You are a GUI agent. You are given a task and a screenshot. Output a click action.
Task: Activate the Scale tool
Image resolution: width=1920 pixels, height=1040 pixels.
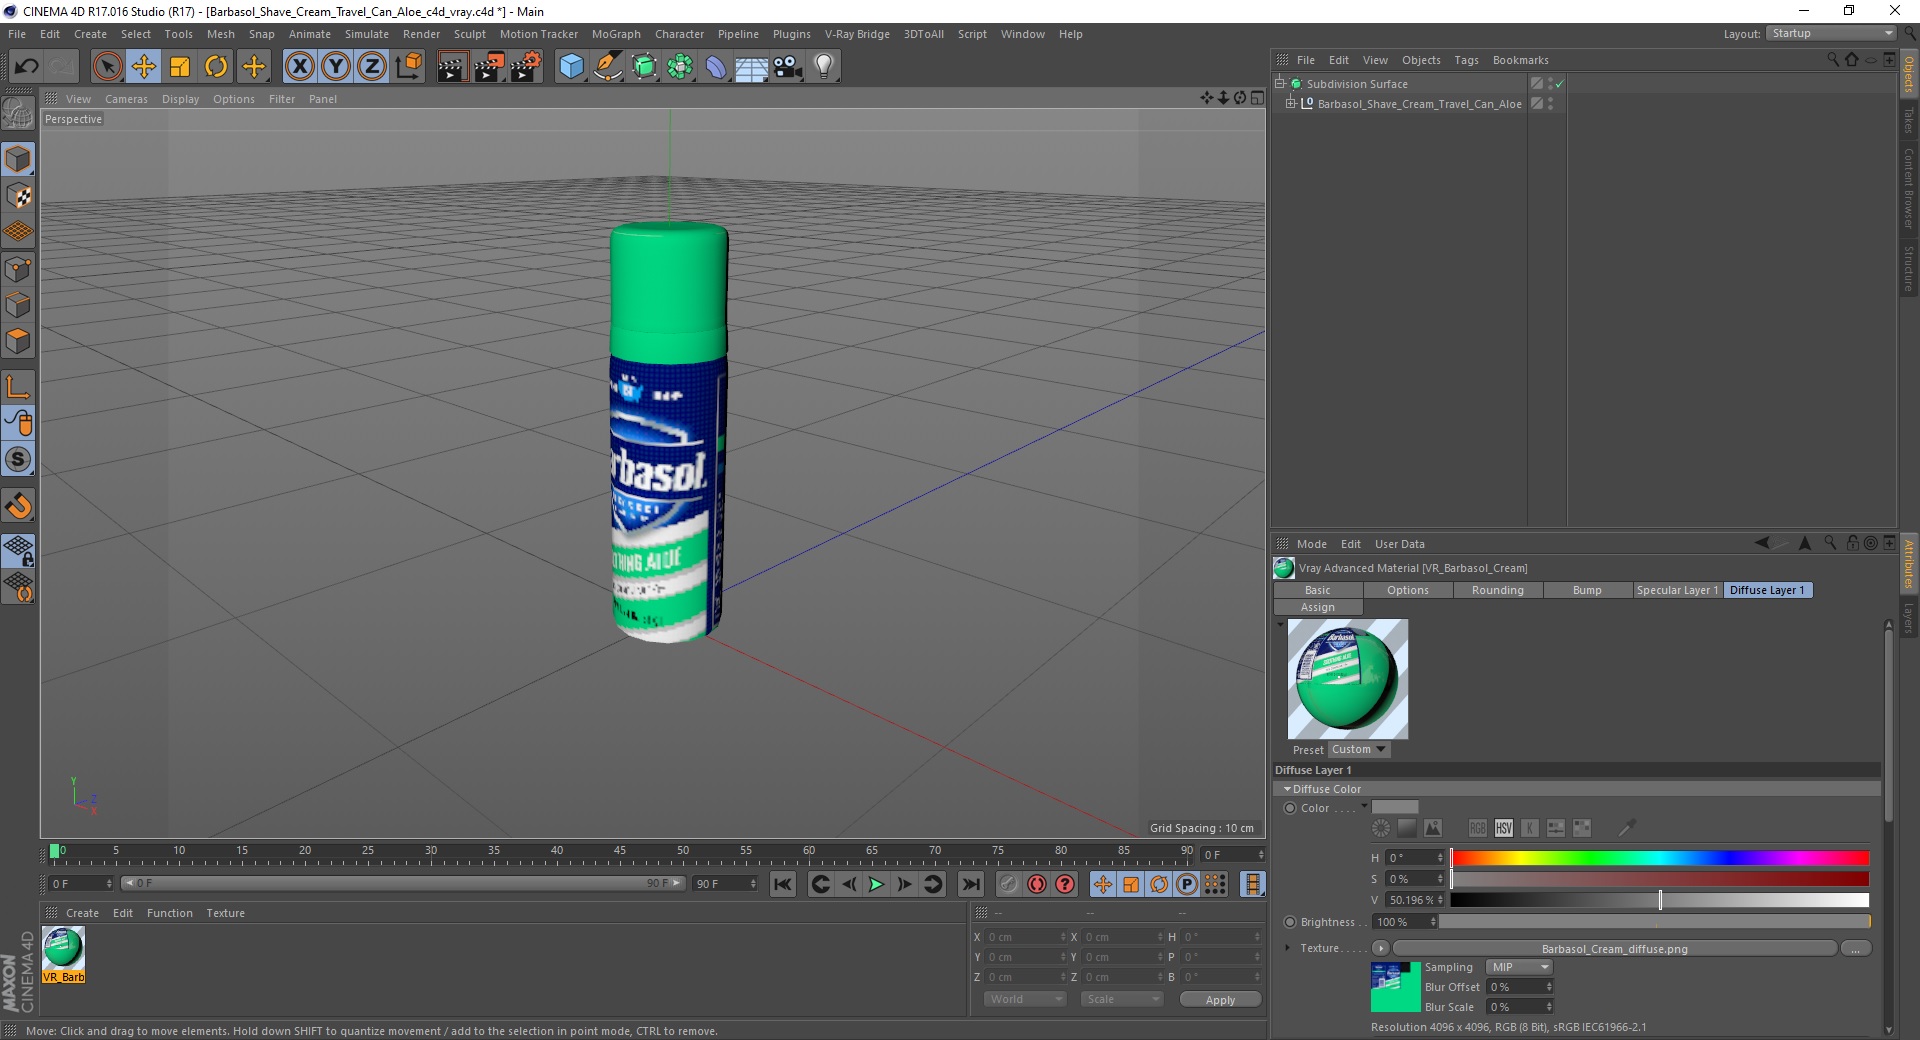[180, 67]
